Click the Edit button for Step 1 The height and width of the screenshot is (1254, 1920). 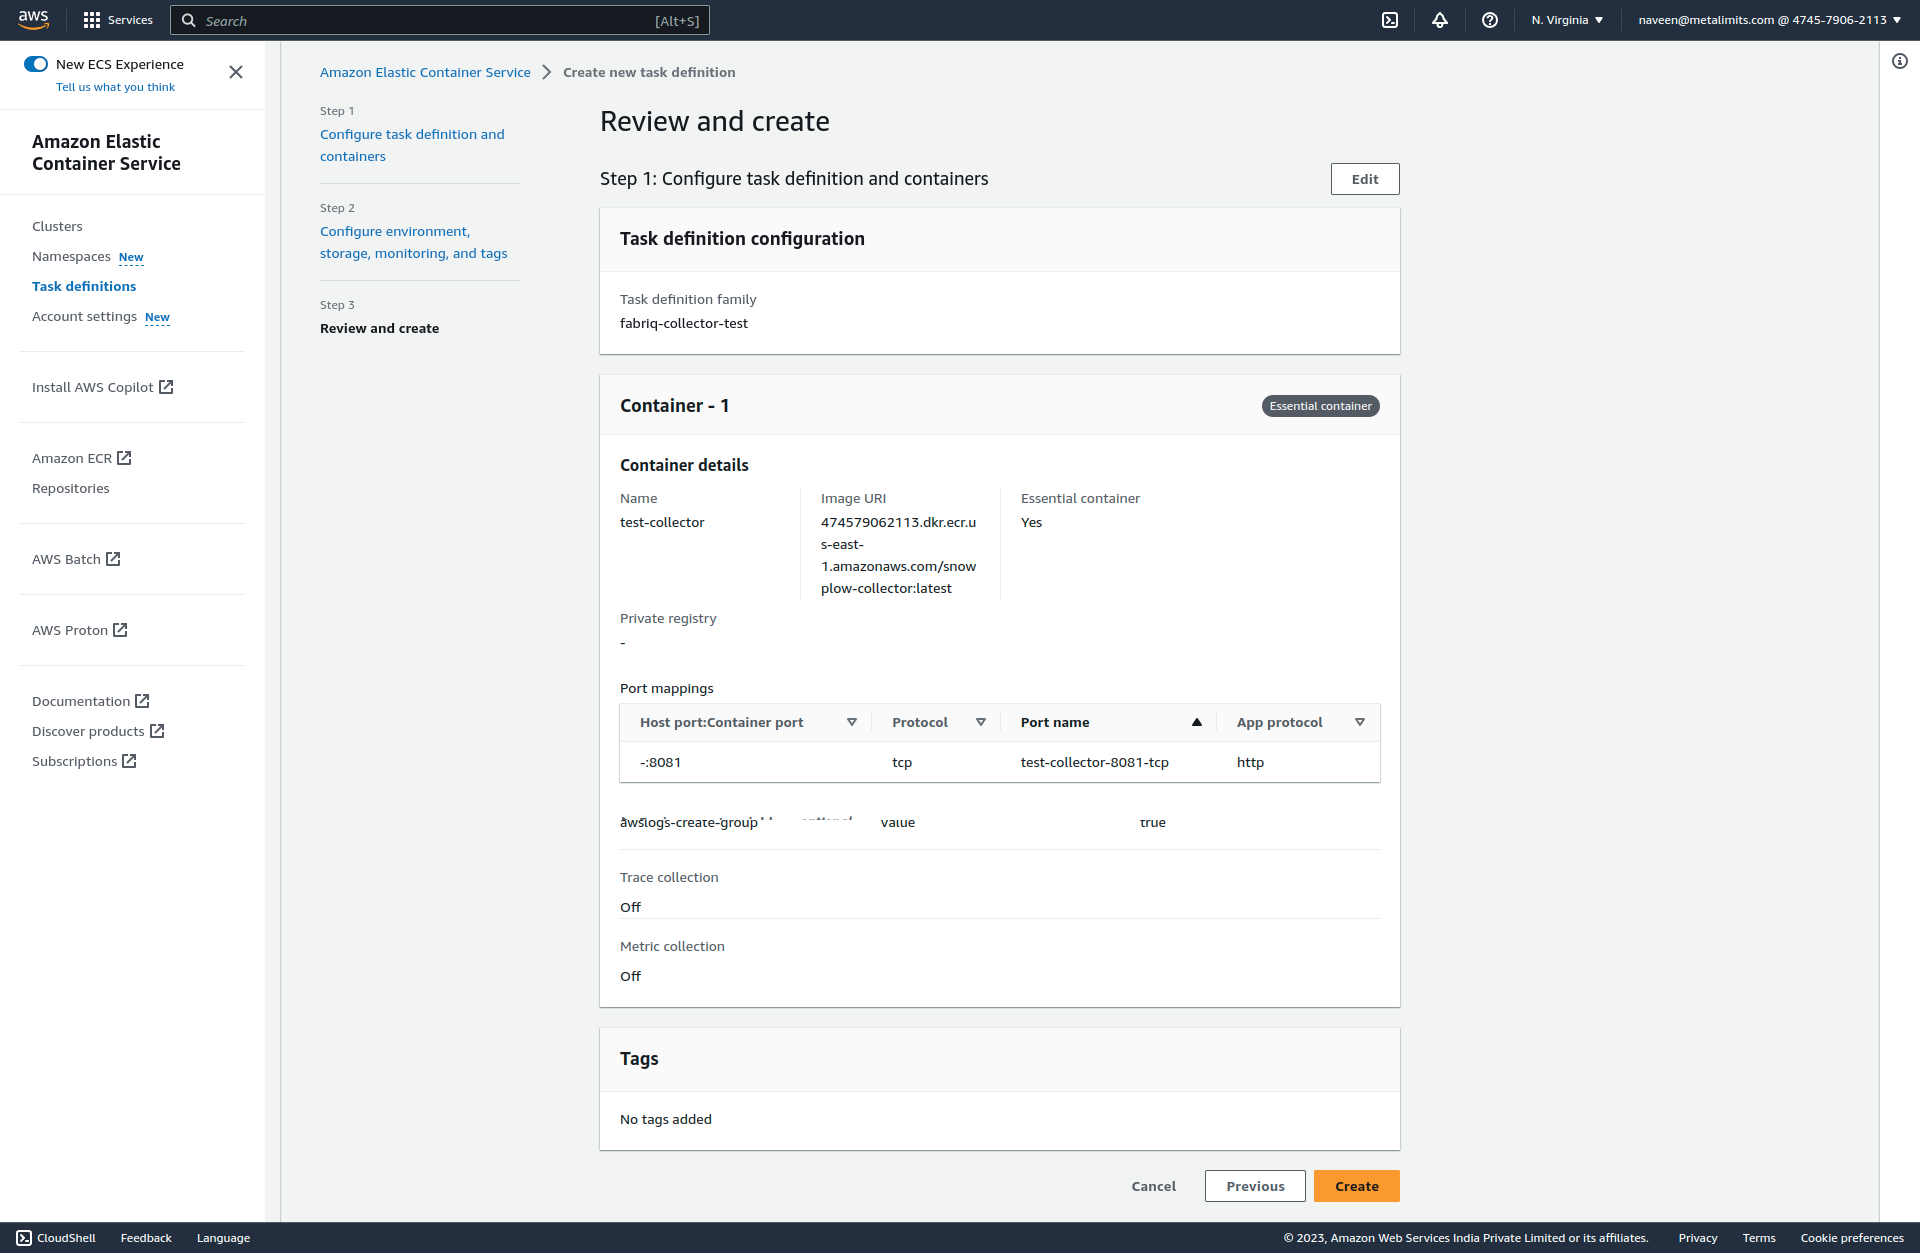point(1364,178)
